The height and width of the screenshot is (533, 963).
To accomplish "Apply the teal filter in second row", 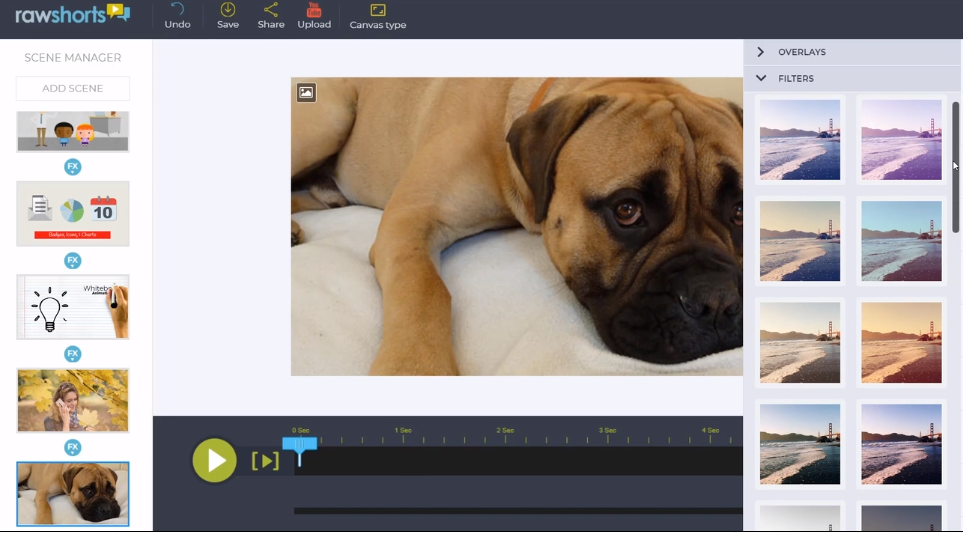I will 901,241.
